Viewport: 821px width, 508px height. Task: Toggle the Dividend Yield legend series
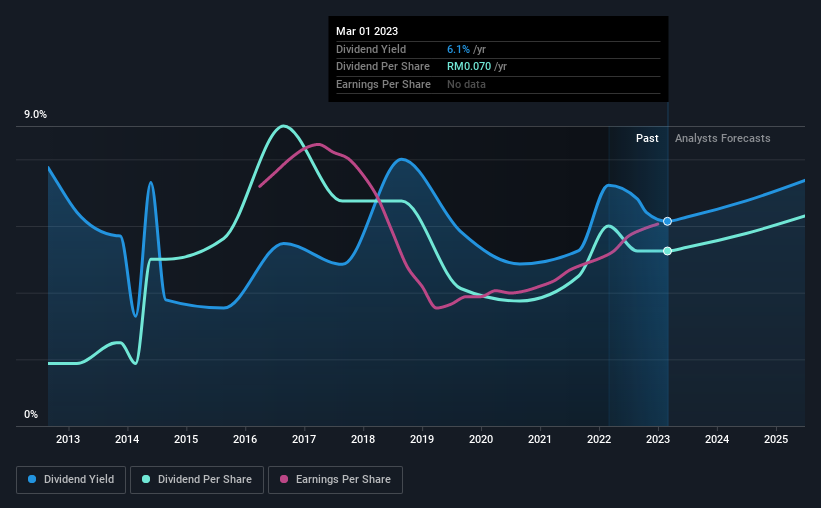tap(71, 480)
